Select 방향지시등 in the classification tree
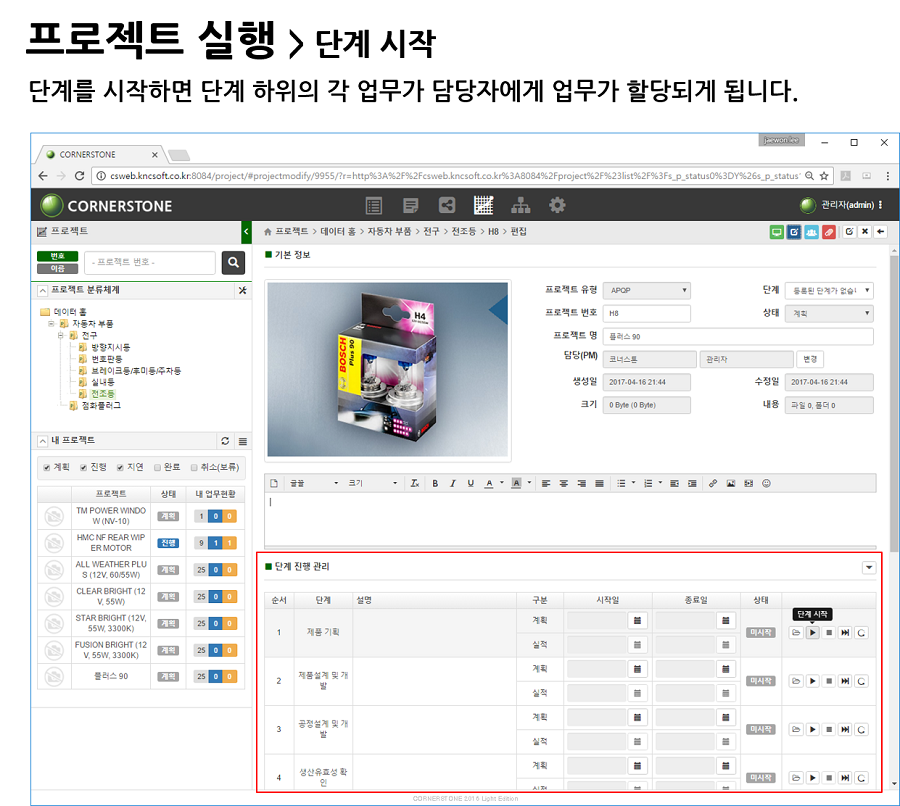 click(x=110, y=347)
